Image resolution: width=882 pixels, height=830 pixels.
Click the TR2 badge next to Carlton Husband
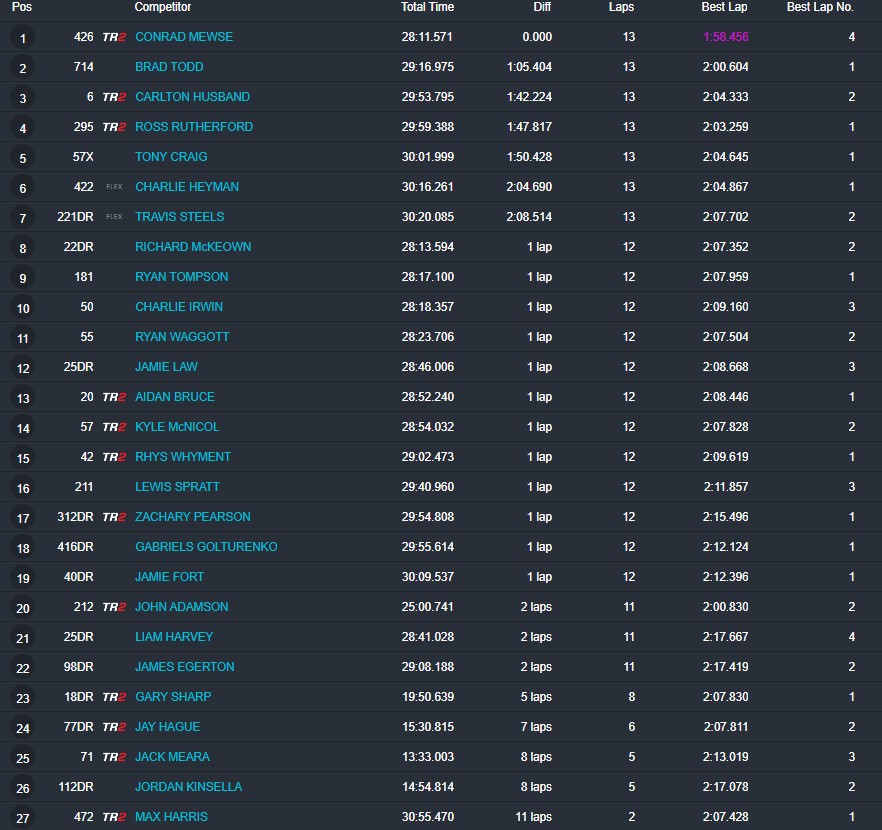click(x=114, y=97)
